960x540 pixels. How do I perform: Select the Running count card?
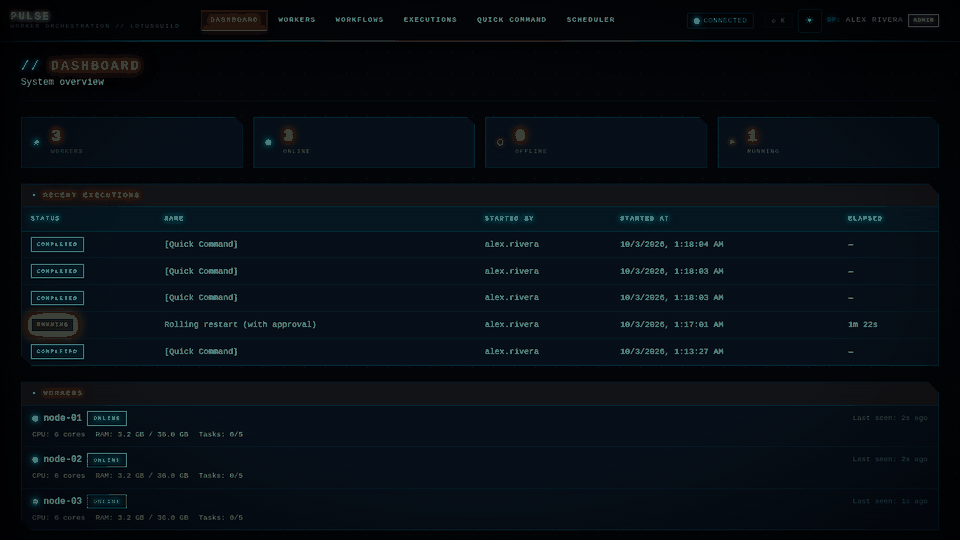coord(828,142)
